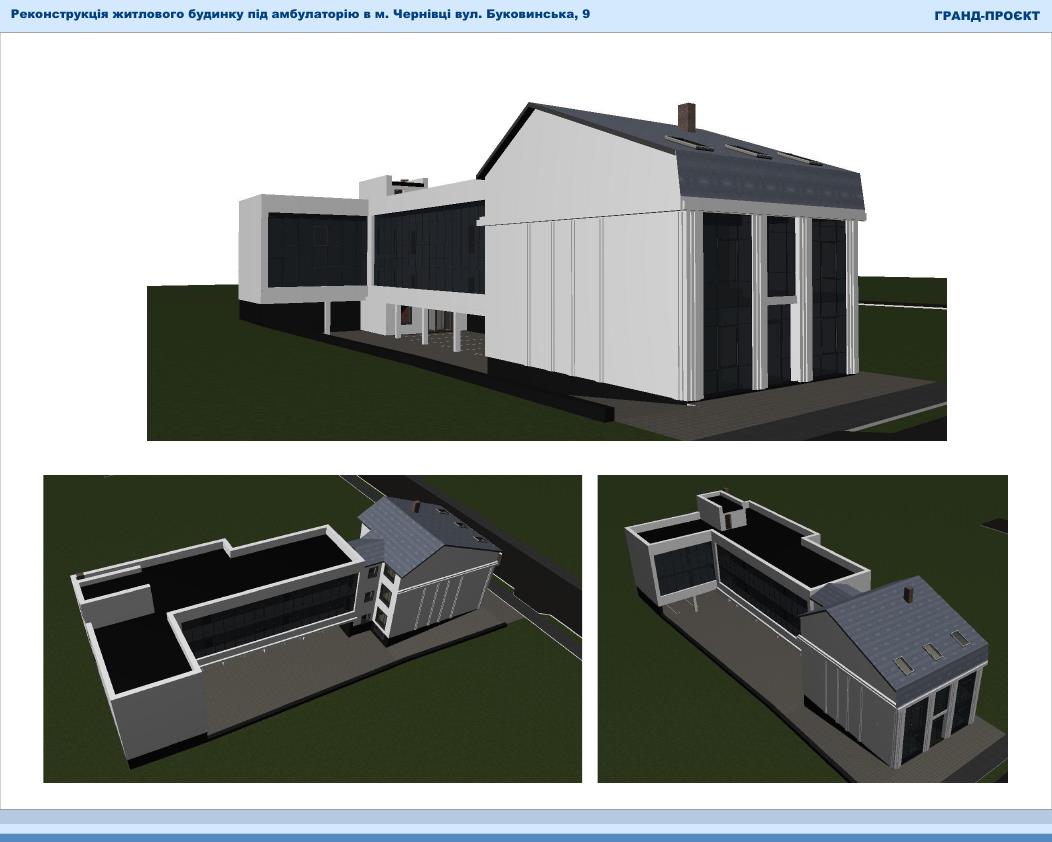The height and width of the screenshot is (842, 1052).
Task: Click the address text 'вул. Буковинська, 9'
Action: click(519, 14)
